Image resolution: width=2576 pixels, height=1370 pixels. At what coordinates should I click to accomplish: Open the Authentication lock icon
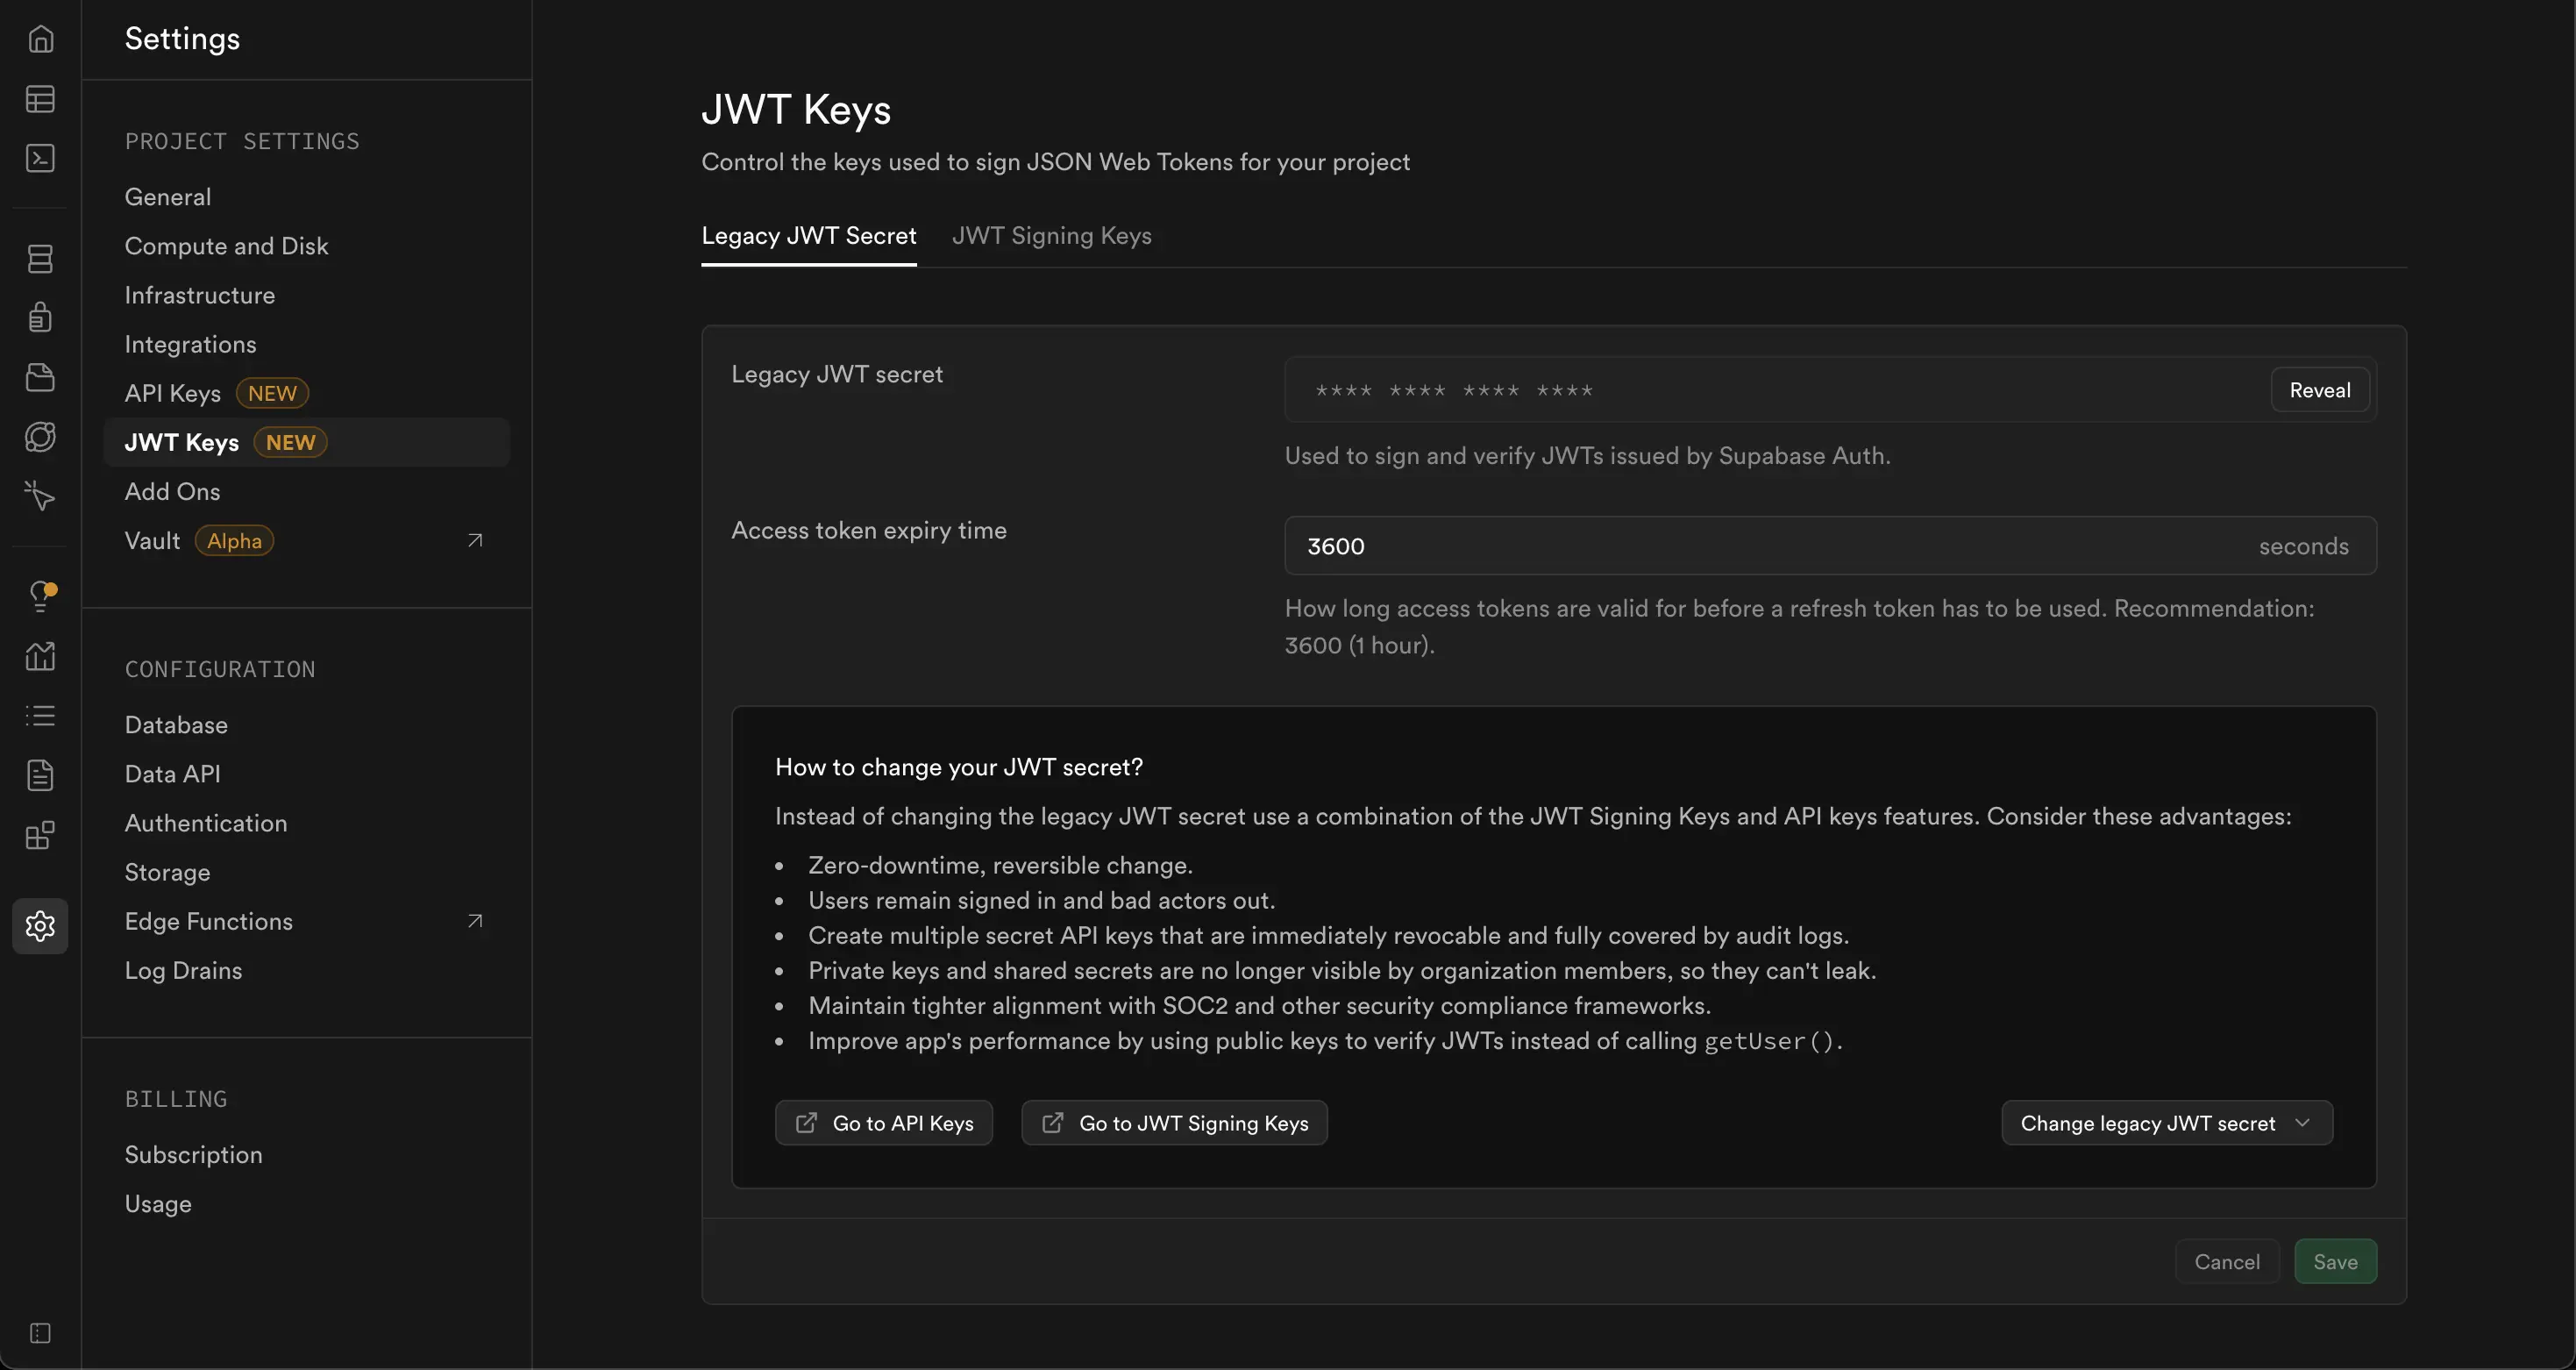click(40, 318)
